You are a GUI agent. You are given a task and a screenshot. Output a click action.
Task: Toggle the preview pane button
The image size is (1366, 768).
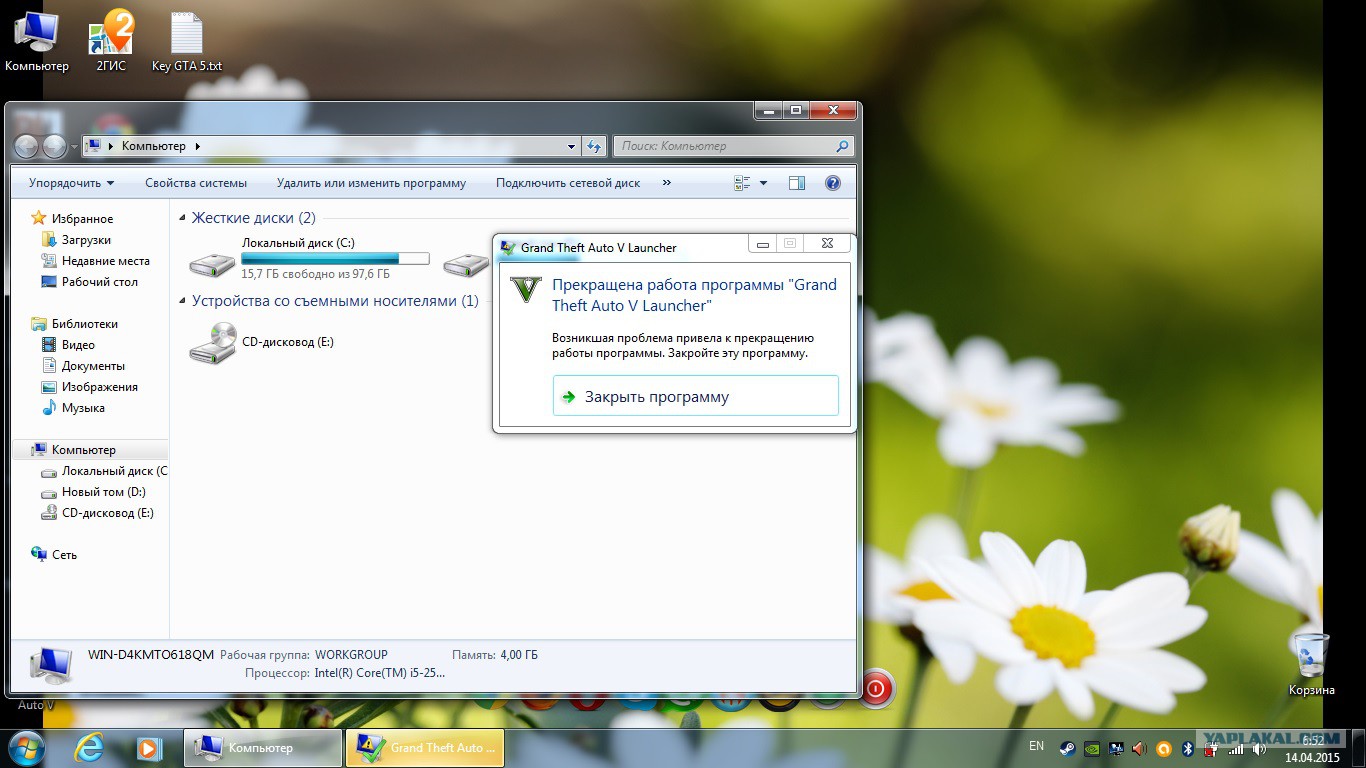click(x=796, y=183)
